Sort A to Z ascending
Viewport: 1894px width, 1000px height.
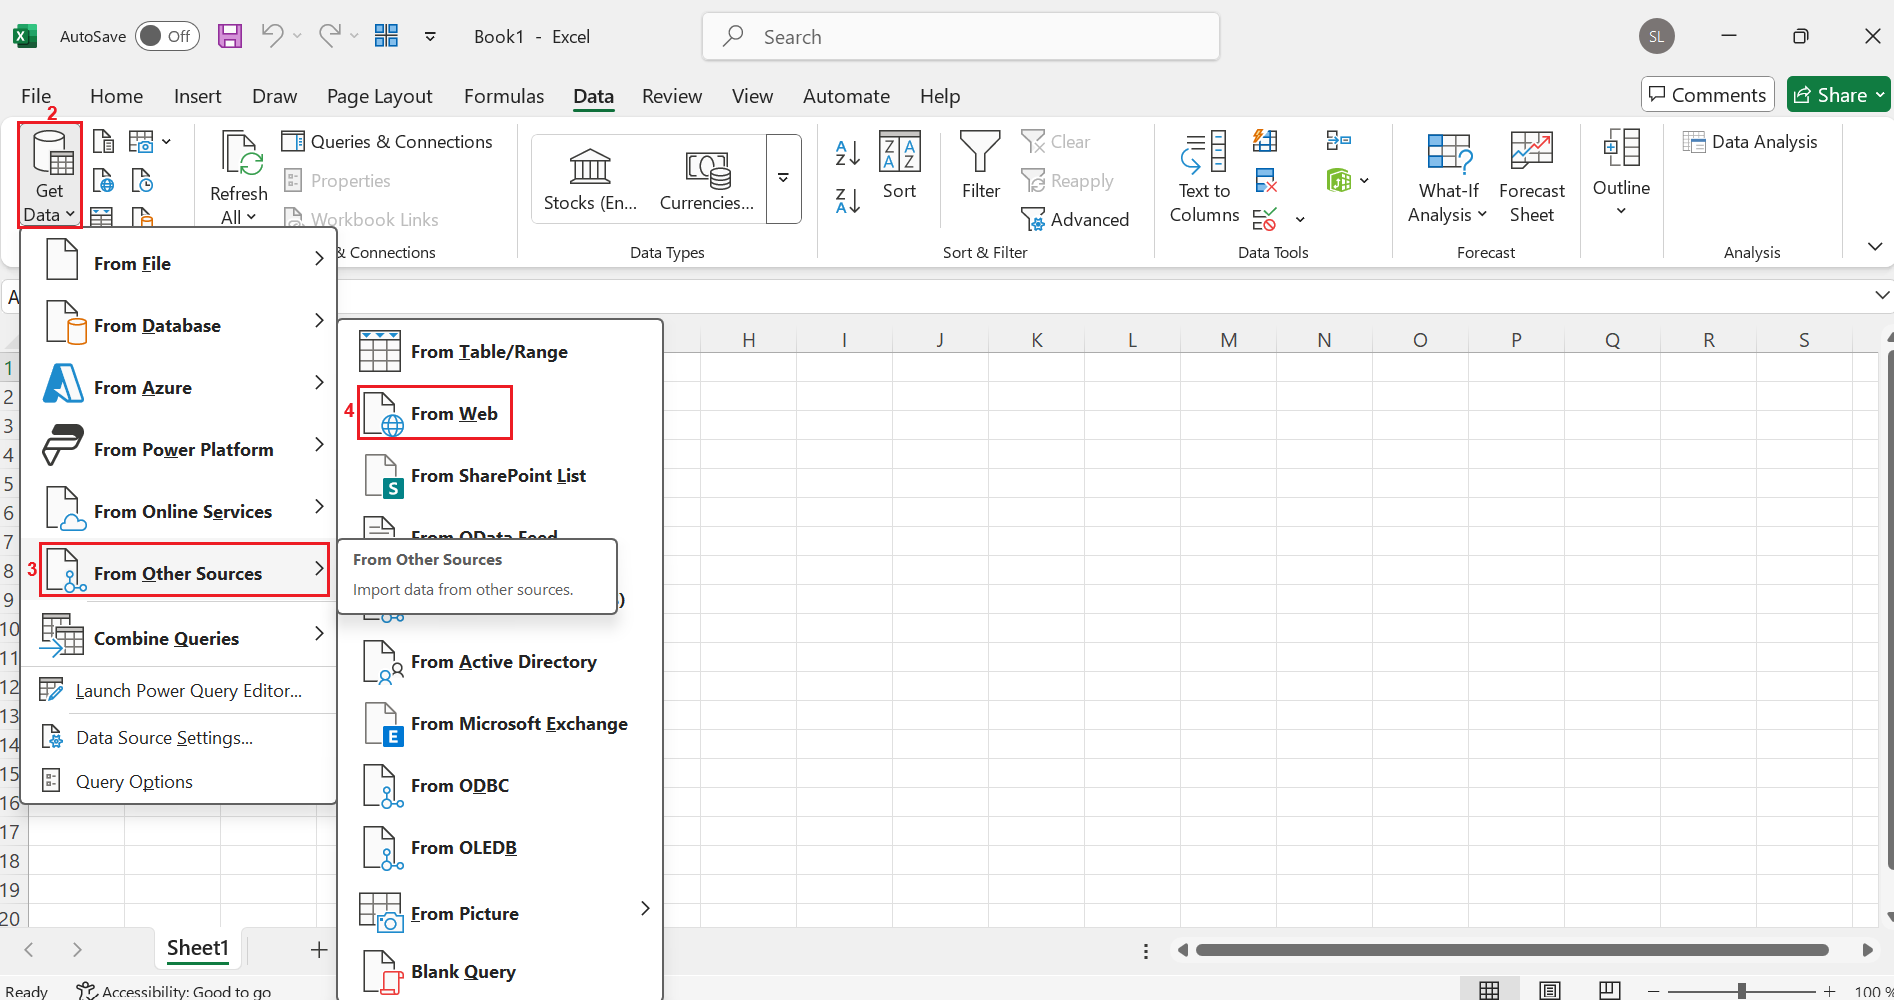847,153
